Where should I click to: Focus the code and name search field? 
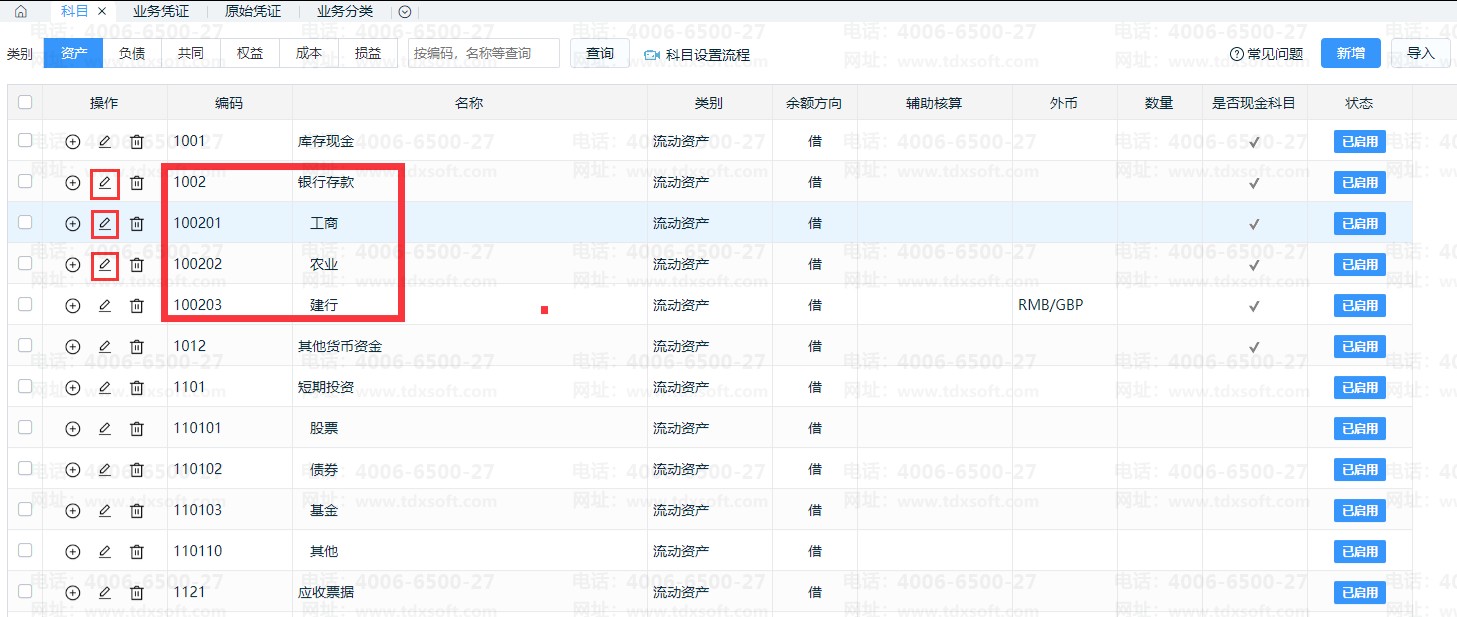click(x=484, y=53)
